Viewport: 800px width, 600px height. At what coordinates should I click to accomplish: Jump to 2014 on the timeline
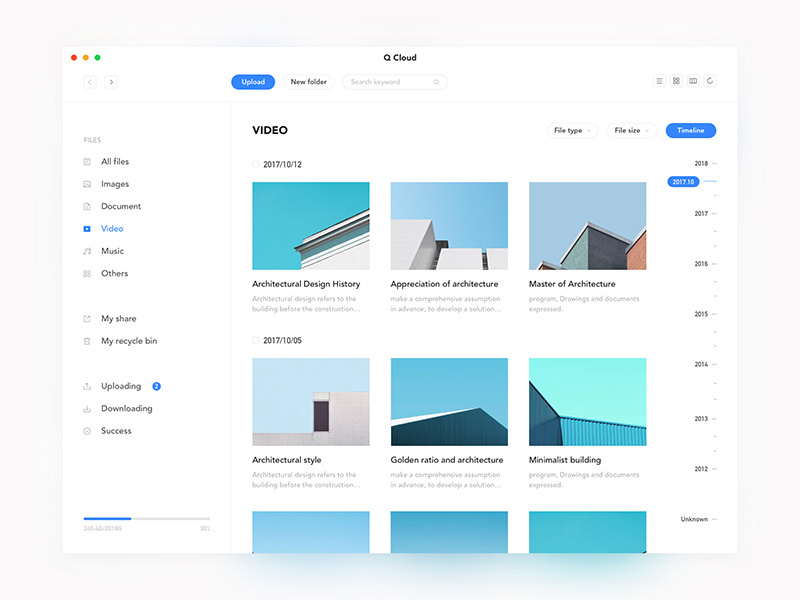[701, 364]
